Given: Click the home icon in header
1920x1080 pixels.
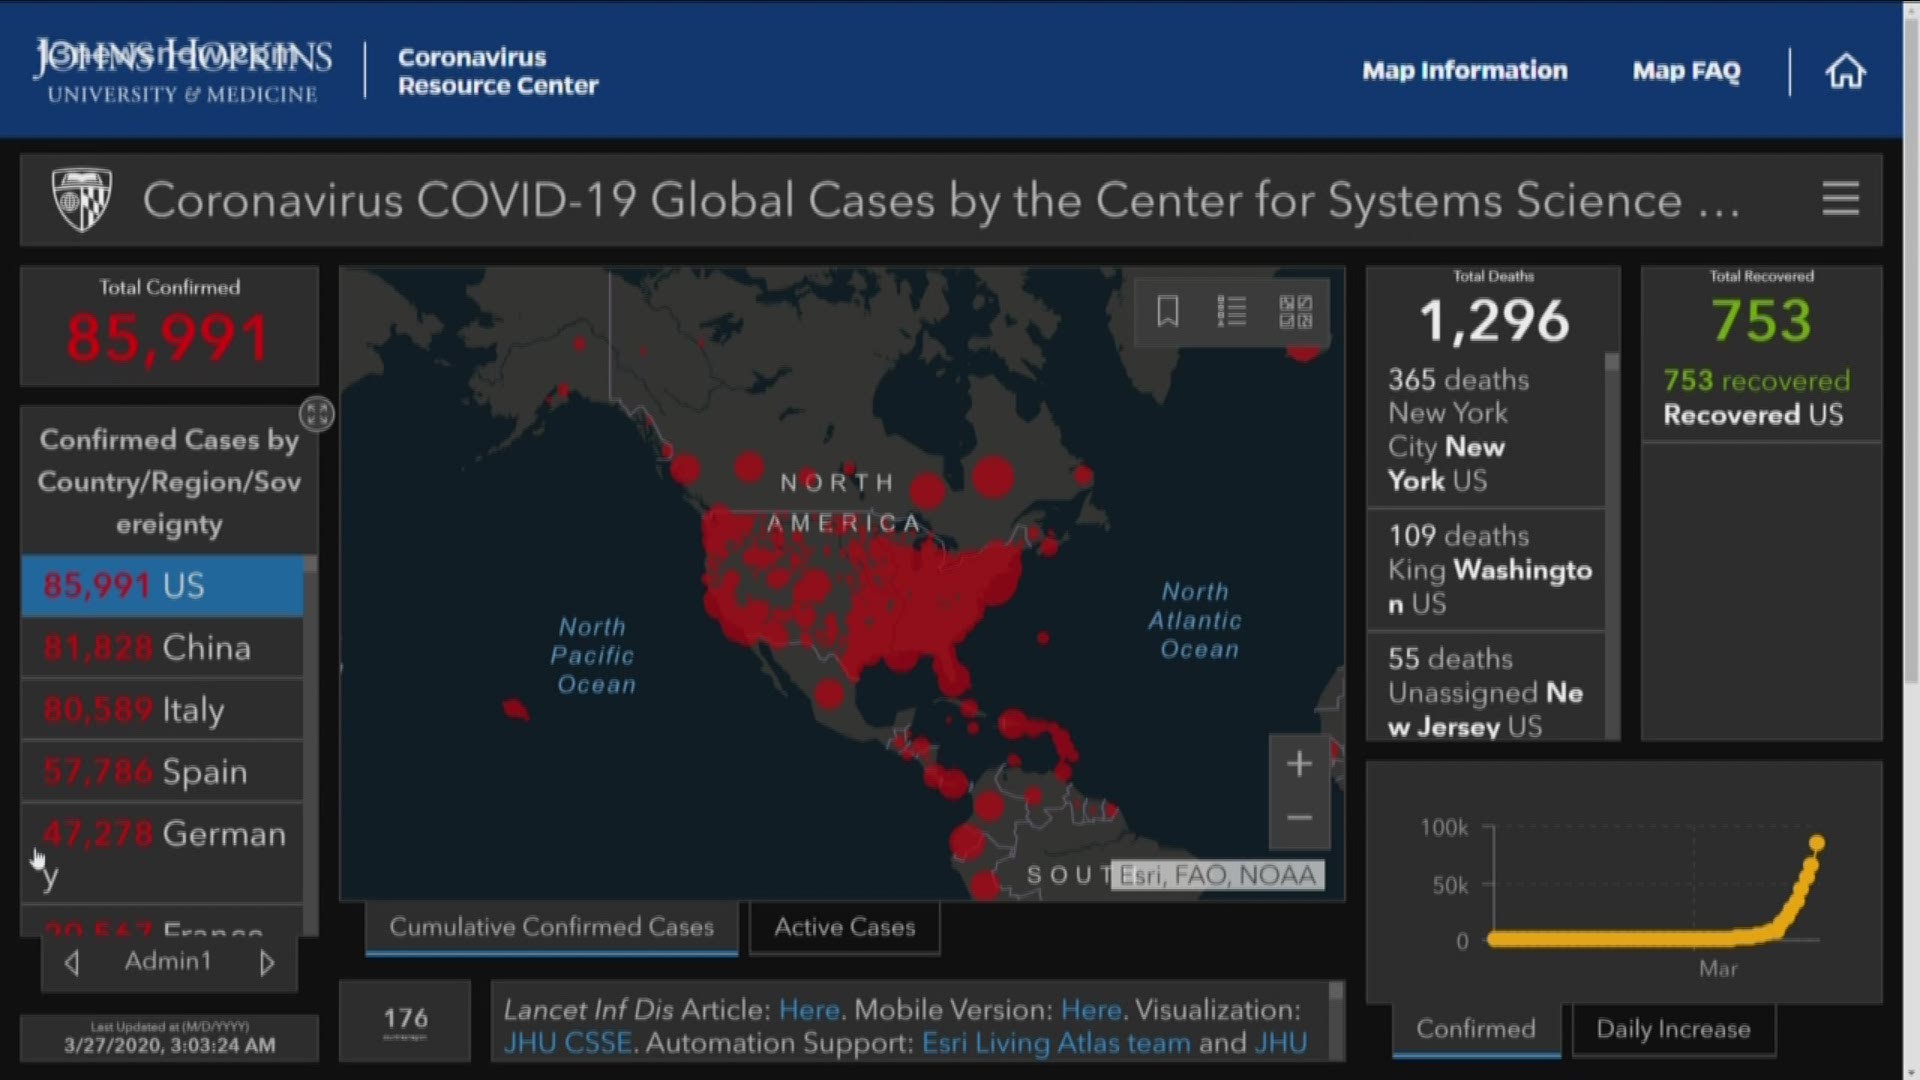Looking at the screenshot, I should point(1845,72).
